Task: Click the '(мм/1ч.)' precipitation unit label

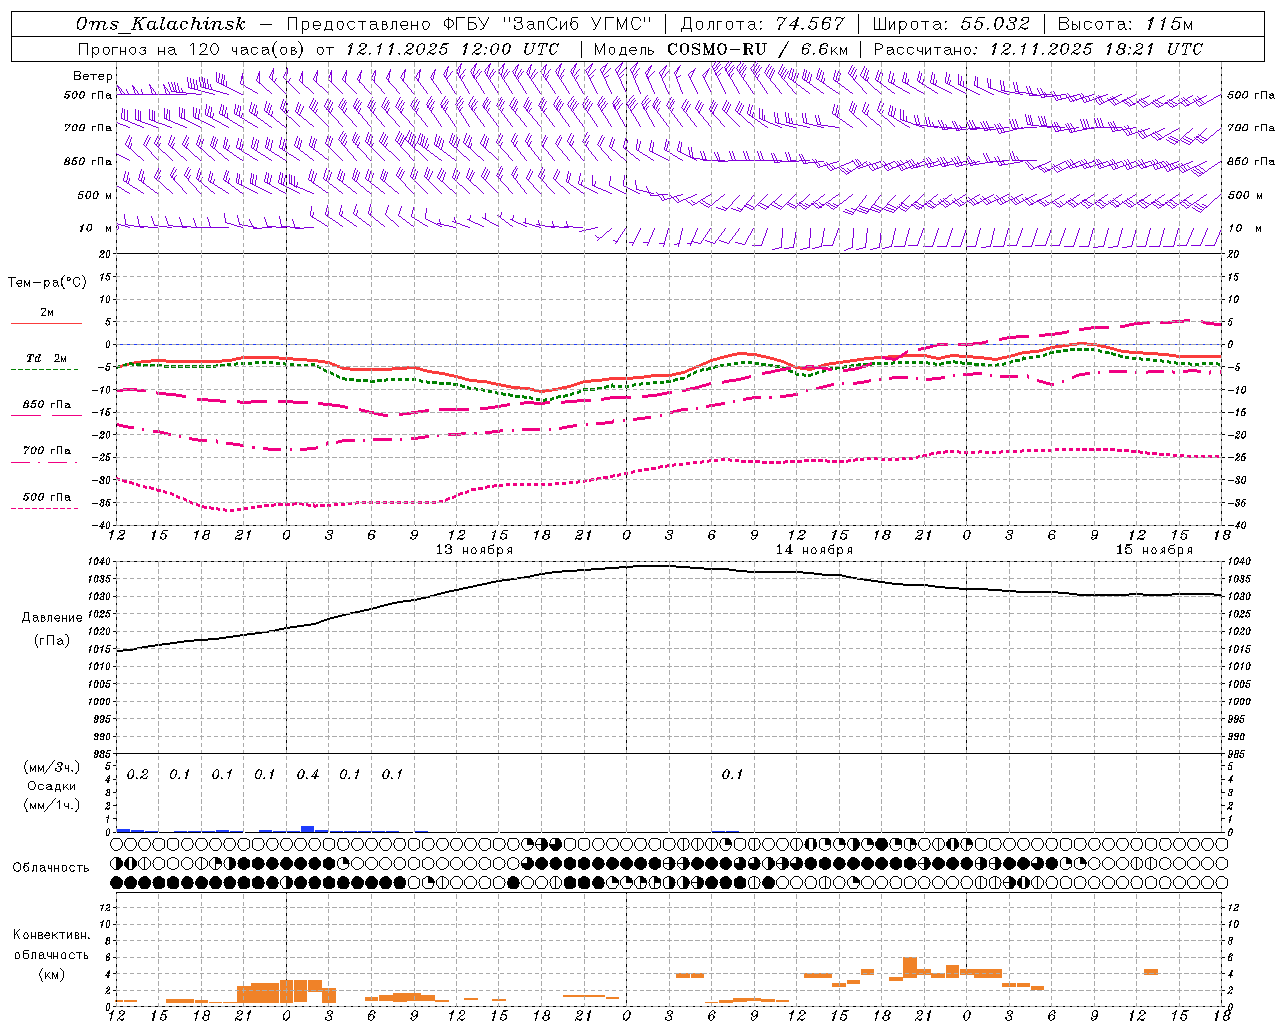Action: coord(52,805)
